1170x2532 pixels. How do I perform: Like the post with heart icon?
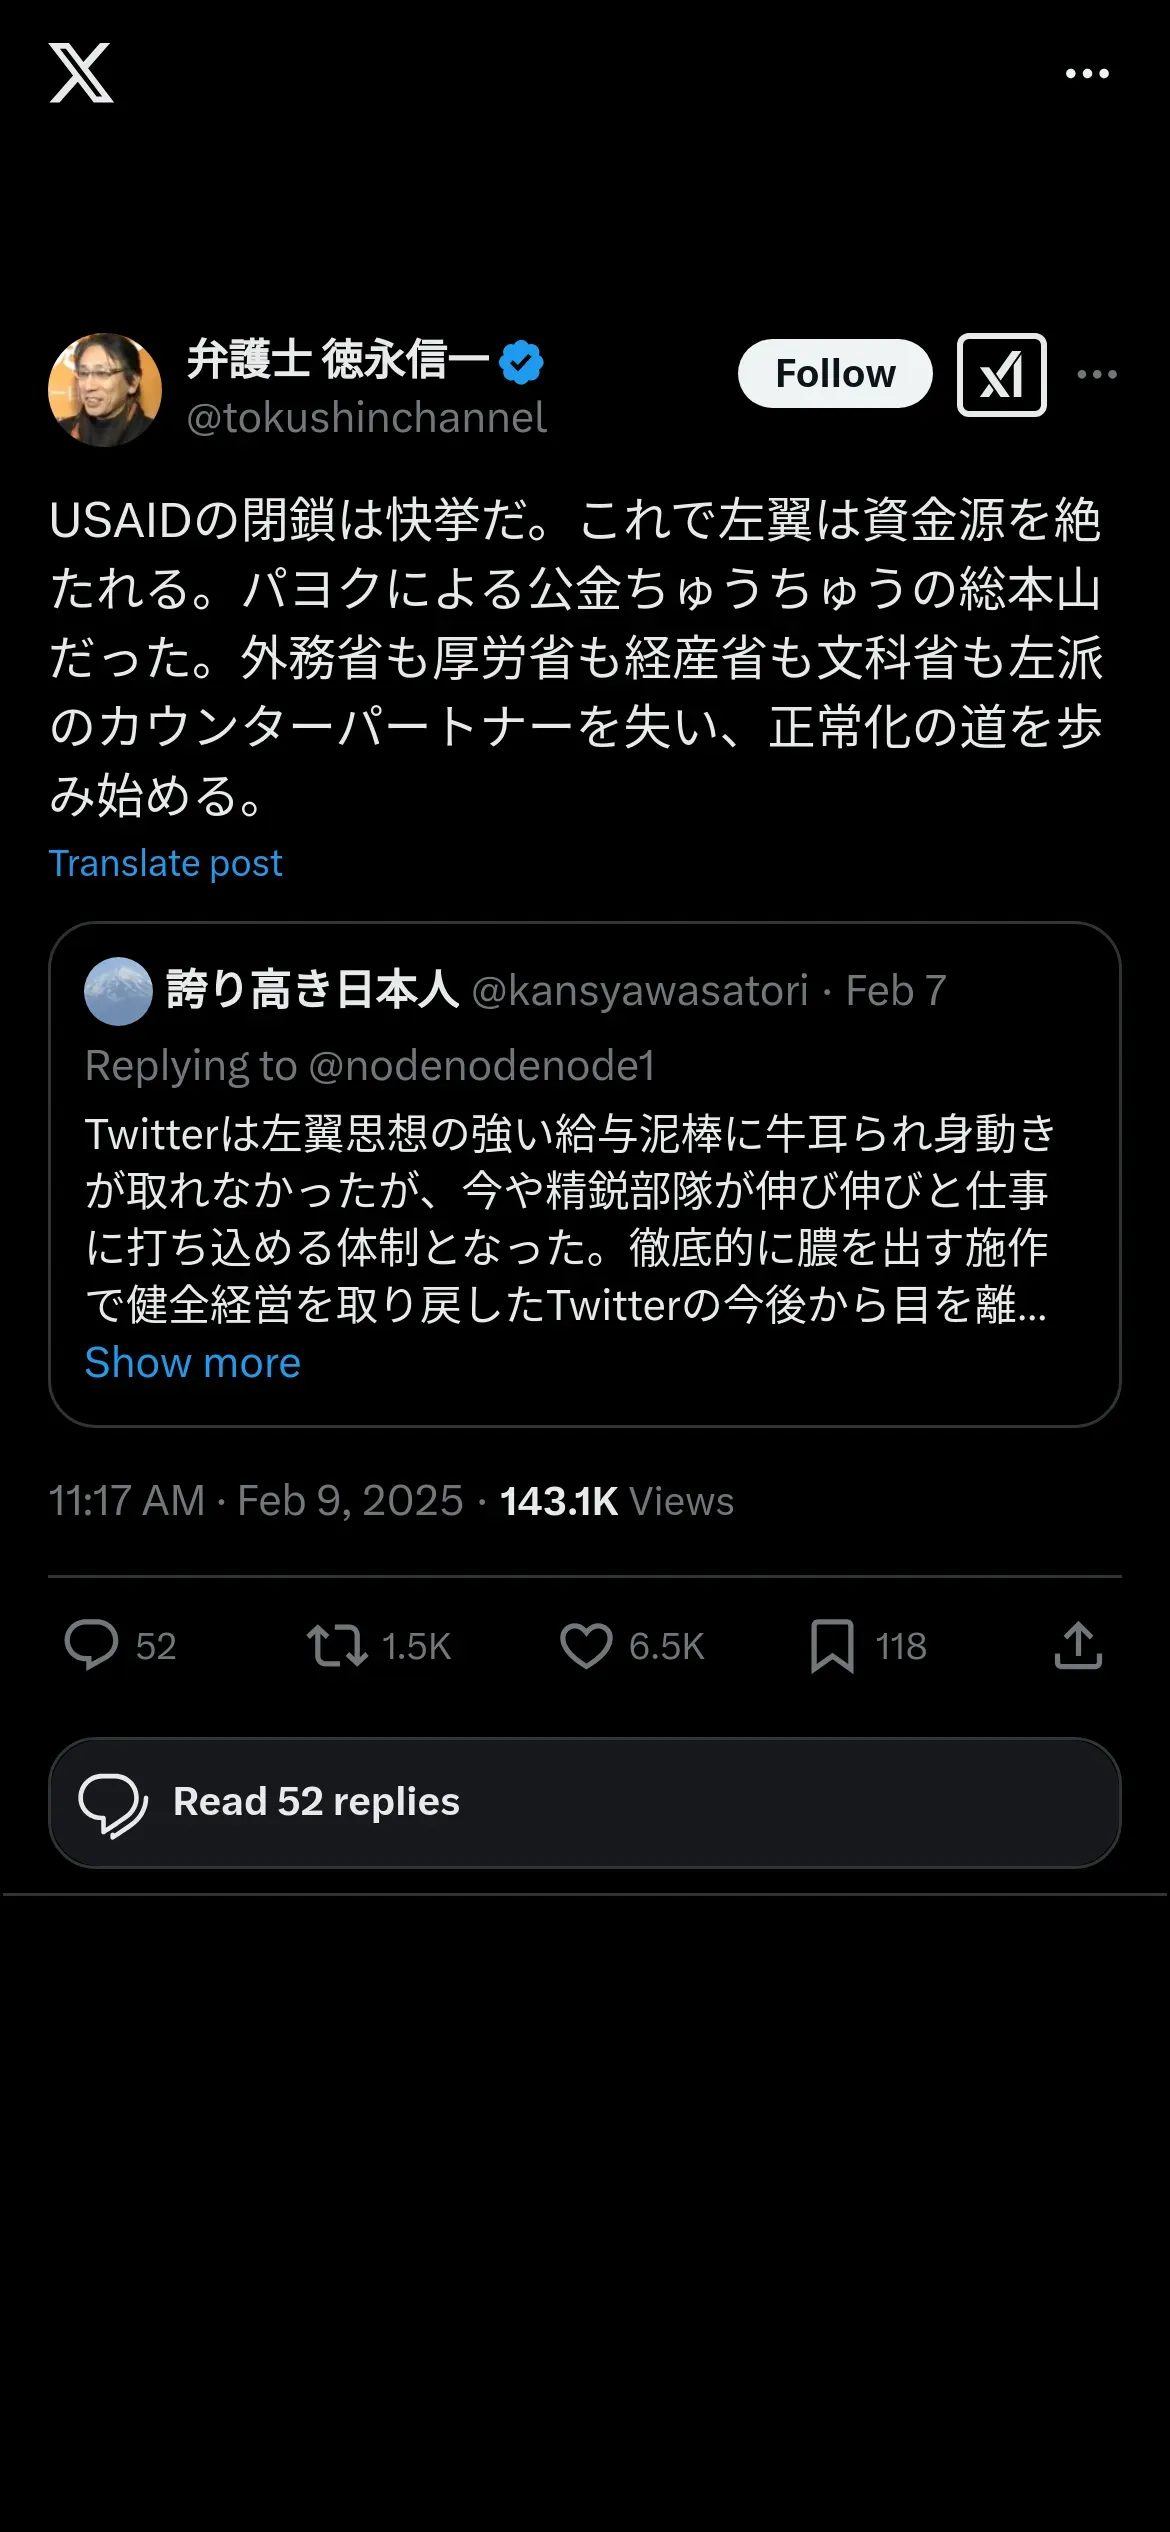click(x=586, y=1645)
